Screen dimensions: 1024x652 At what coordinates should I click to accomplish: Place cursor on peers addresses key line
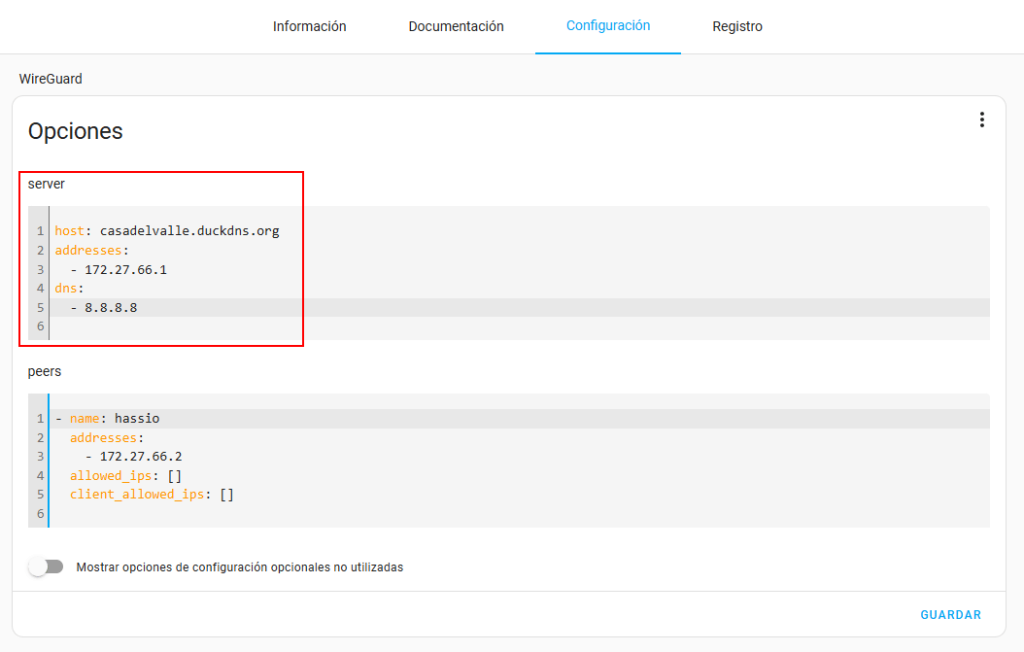[x=106, y=437]
